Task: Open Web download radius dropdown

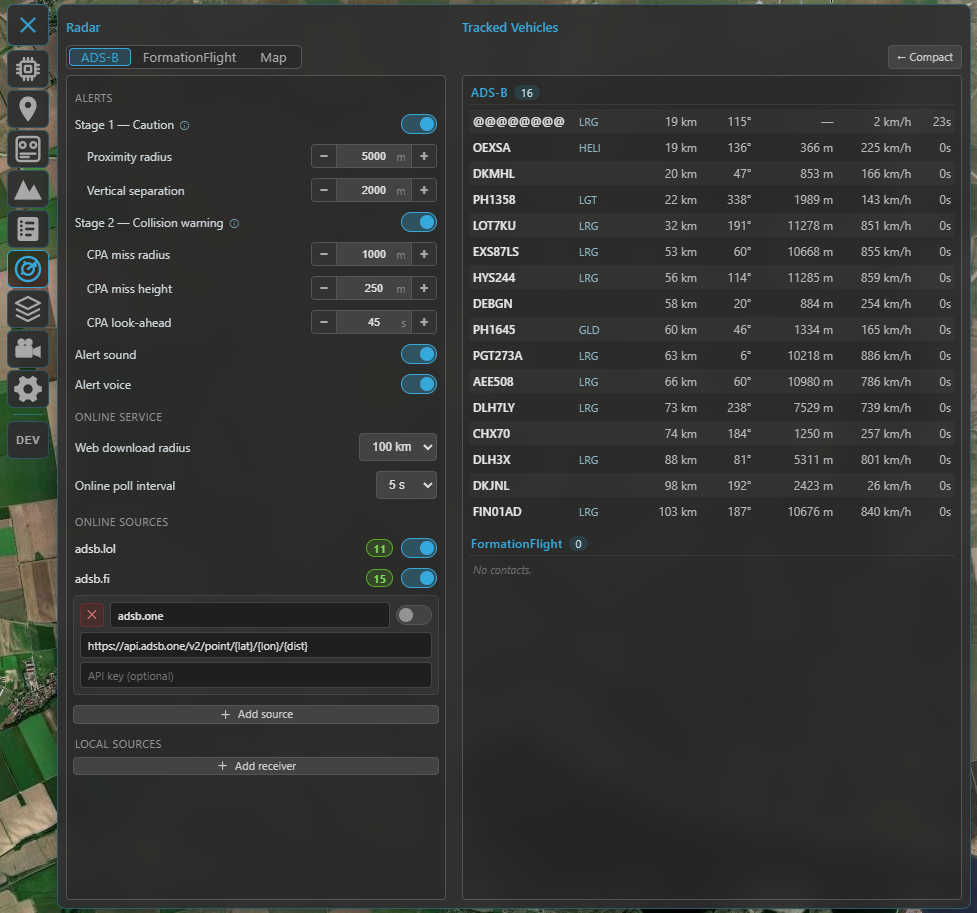Action: (x=398, y=447)
